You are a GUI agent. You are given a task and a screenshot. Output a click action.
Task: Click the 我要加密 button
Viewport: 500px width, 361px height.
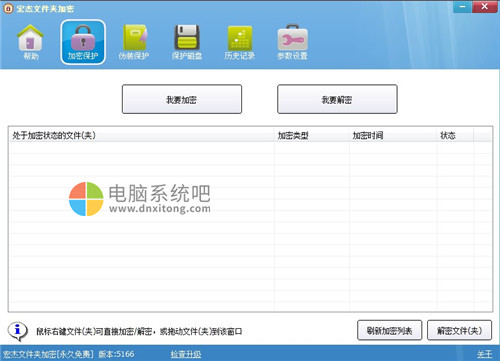[x=182, y=99]
